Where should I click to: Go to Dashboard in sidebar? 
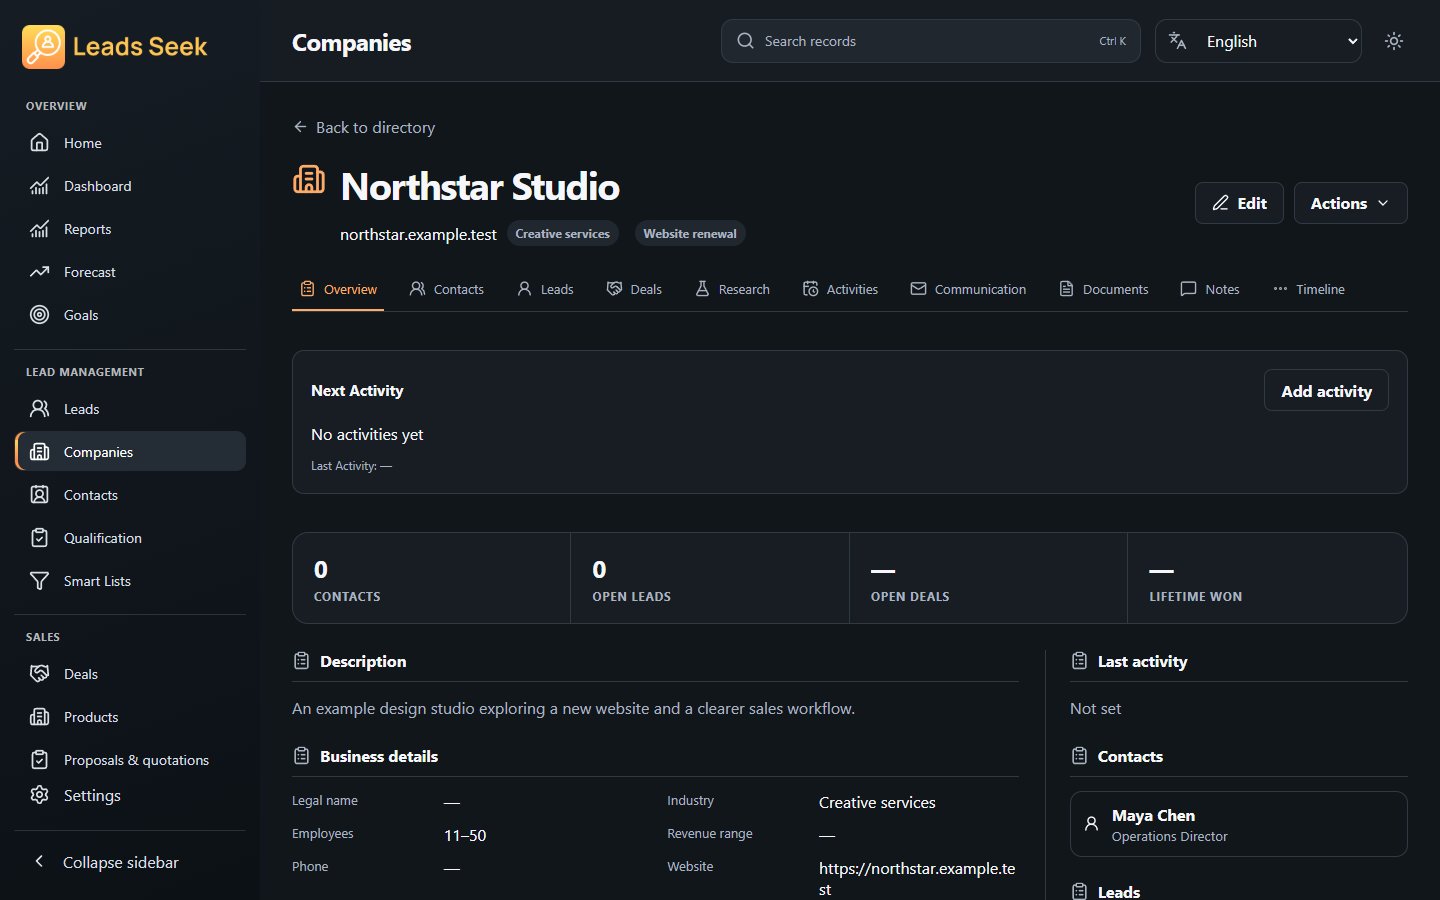click(x=130, y=186)
